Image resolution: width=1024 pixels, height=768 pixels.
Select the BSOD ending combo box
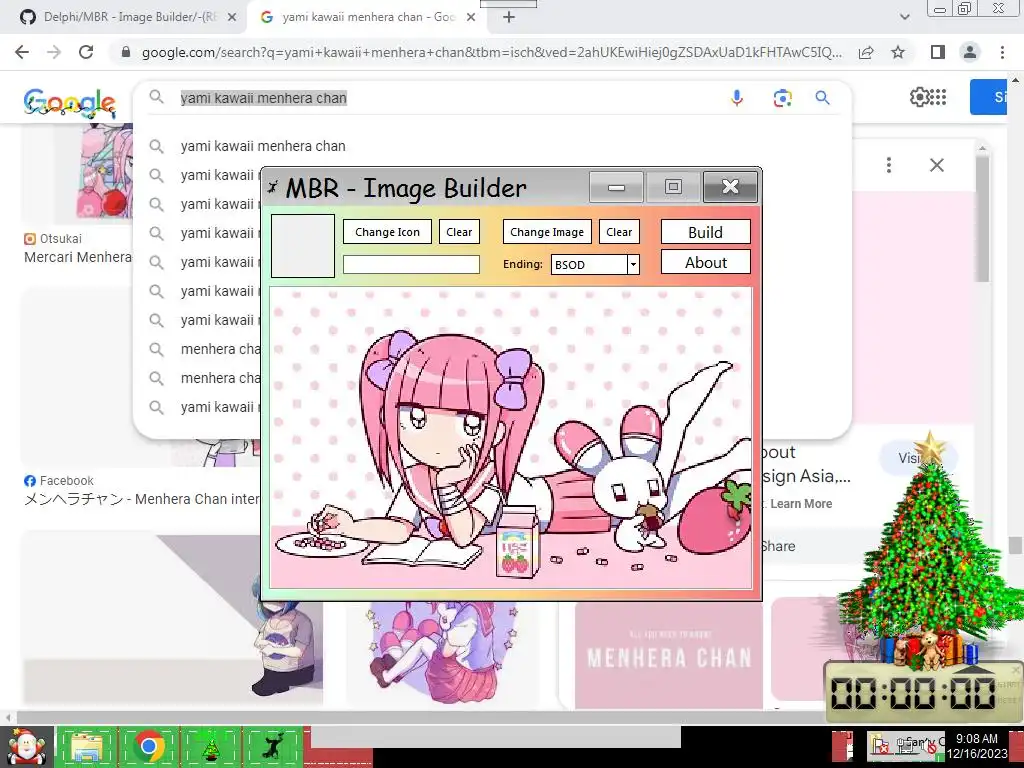click(x=594, y=264)
